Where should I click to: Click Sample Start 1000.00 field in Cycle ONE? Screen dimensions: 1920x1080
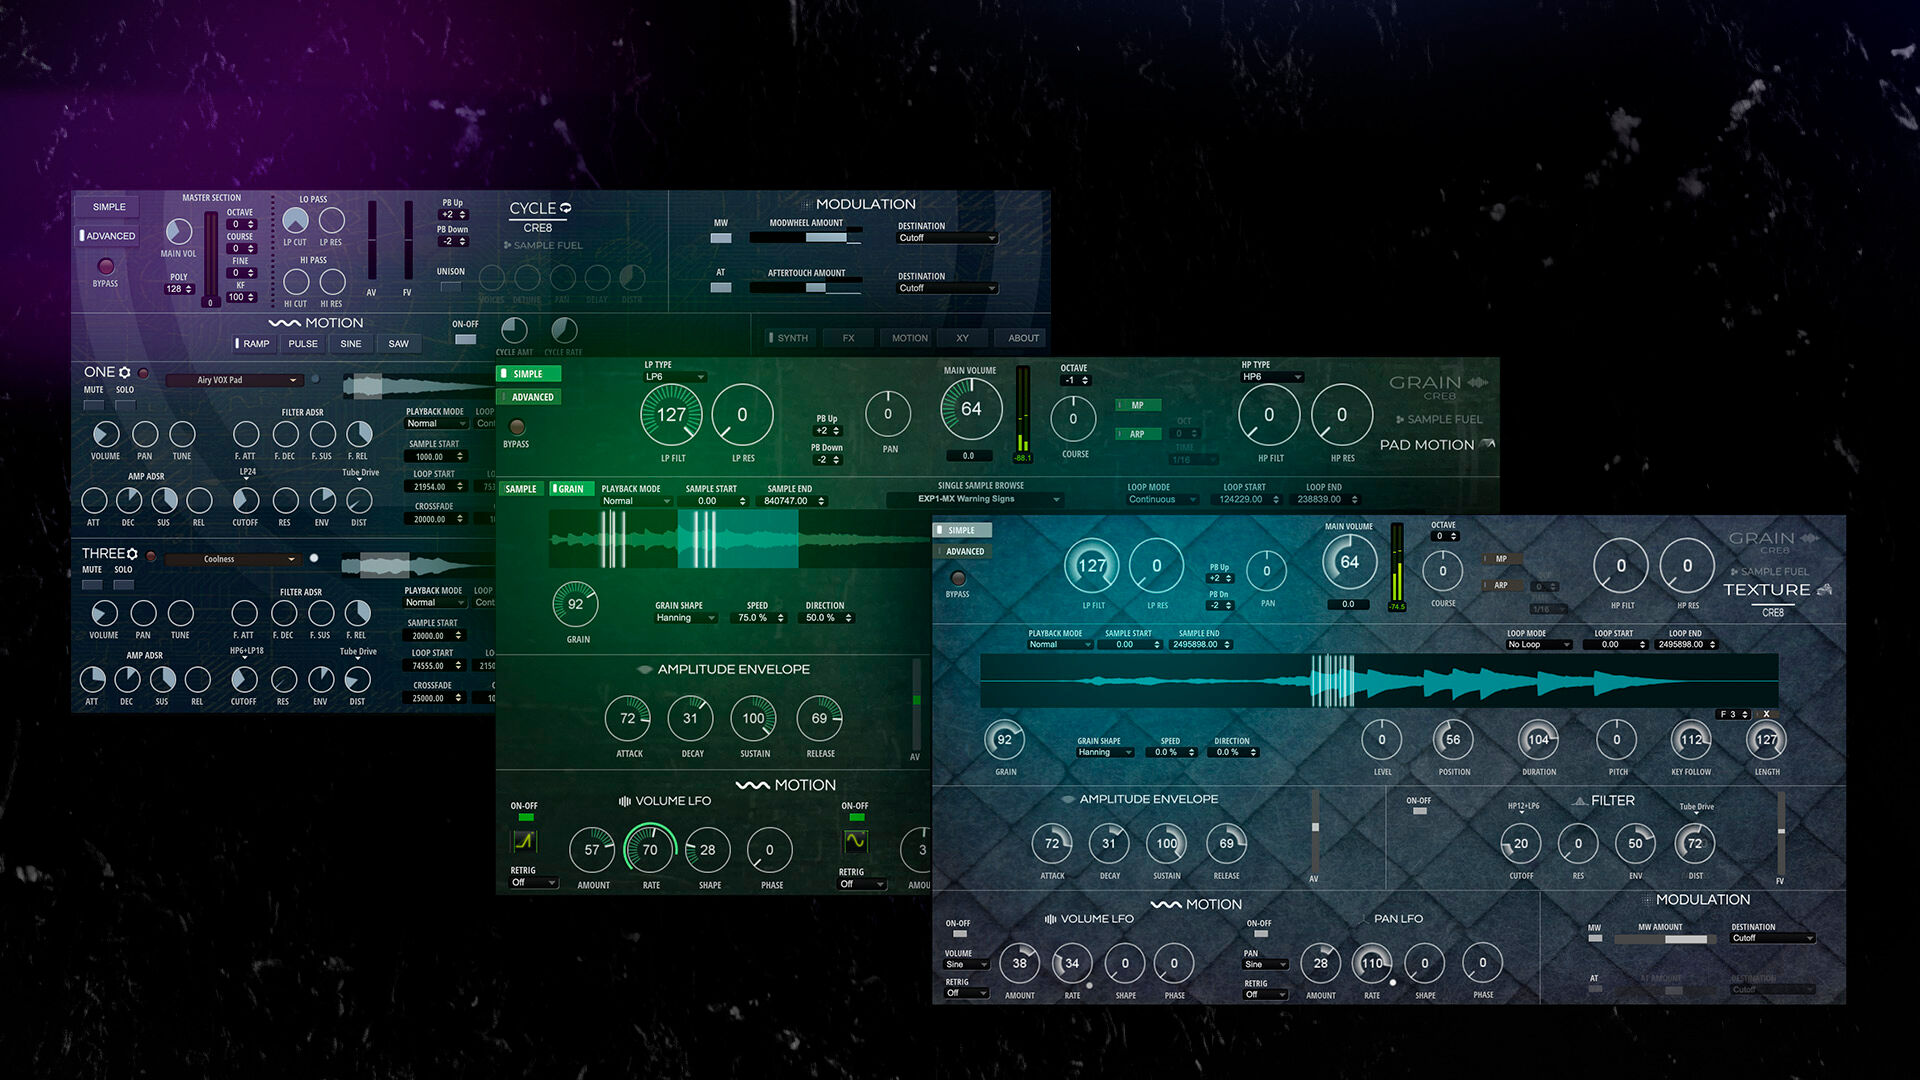(436, 457)
